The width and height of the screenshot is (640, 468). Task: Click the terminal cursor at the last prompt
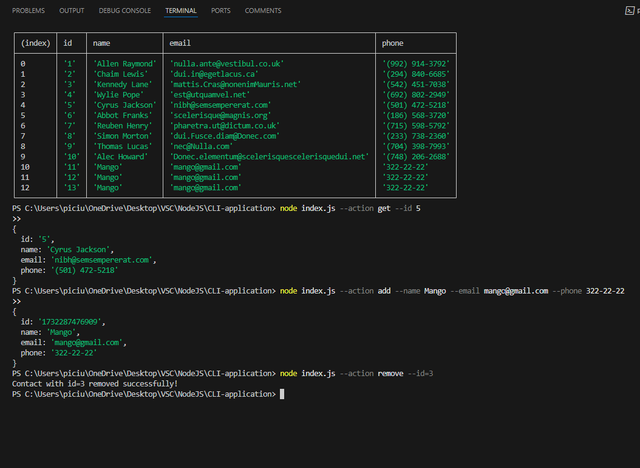(x=282, y=394)
